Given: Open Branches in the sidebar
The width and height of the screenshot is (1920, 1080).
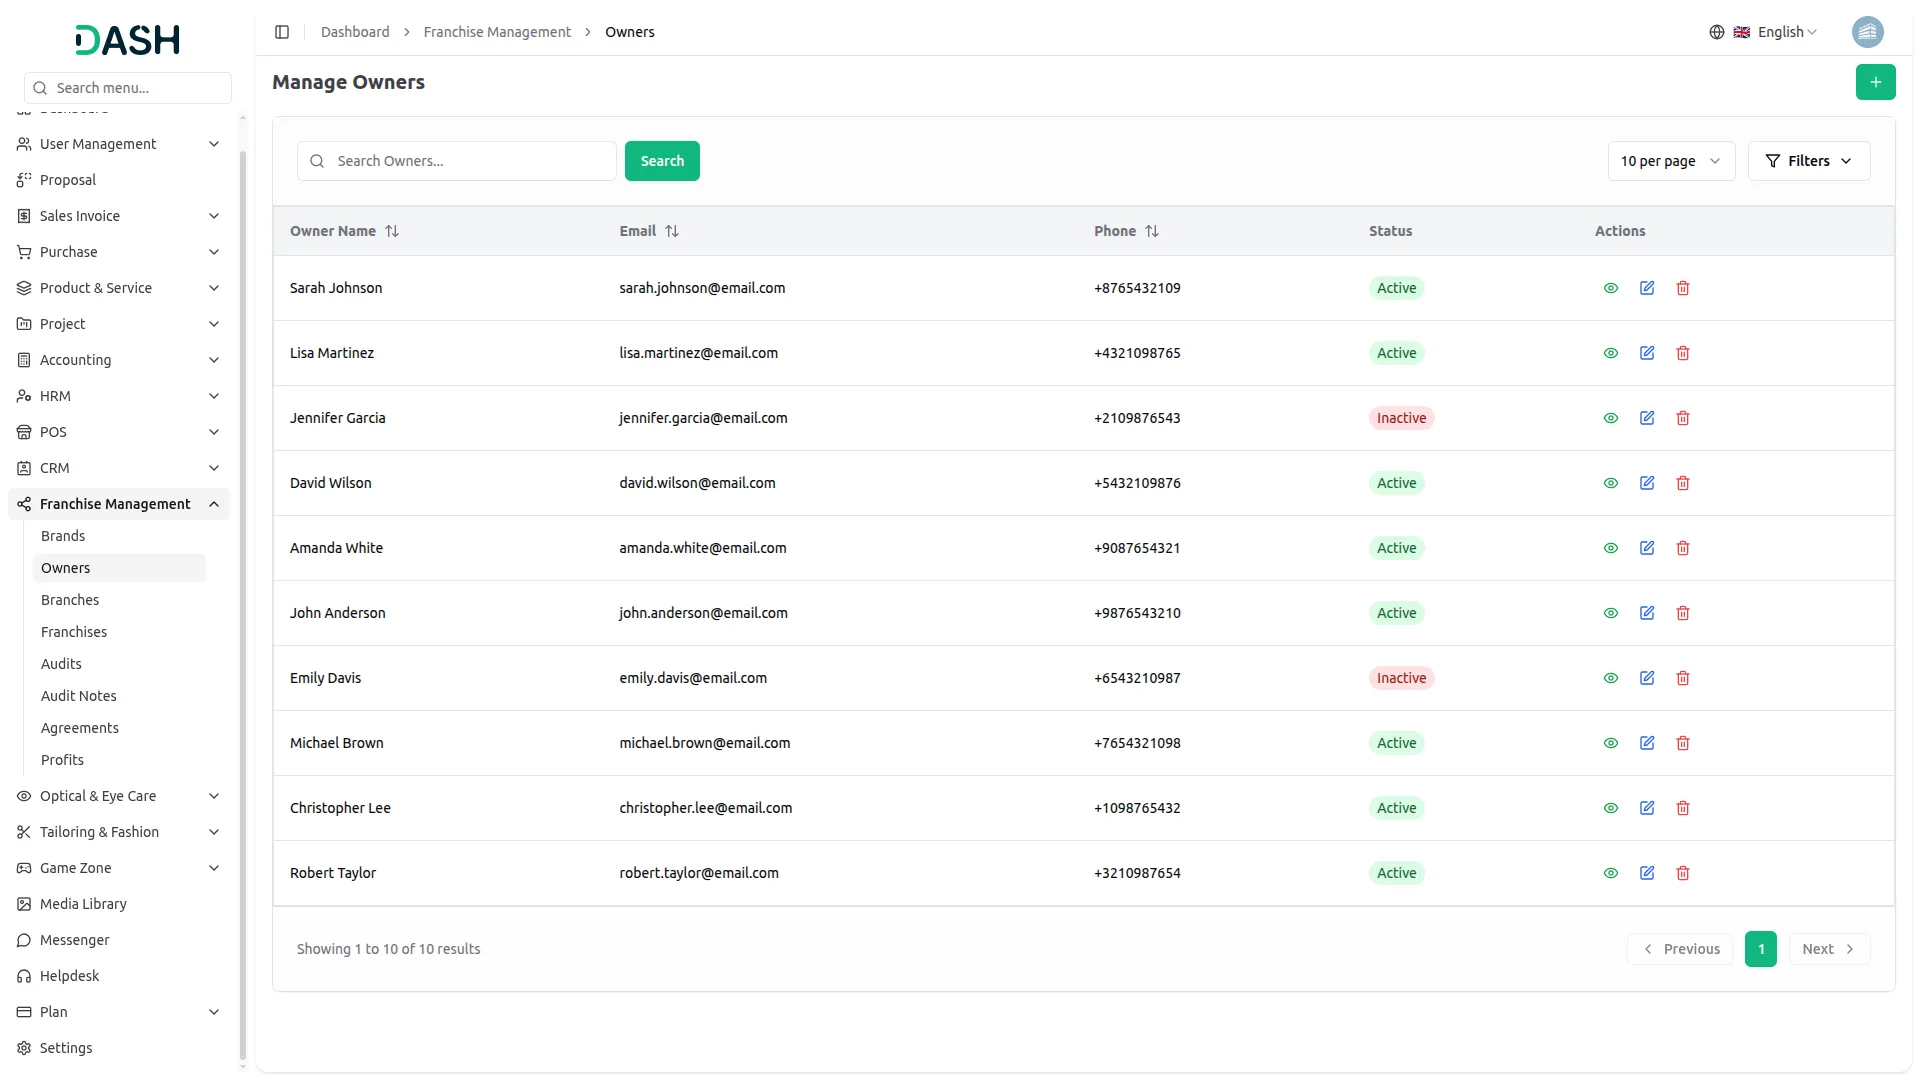Looking at the screenshot, I should [x=70, y=600].
